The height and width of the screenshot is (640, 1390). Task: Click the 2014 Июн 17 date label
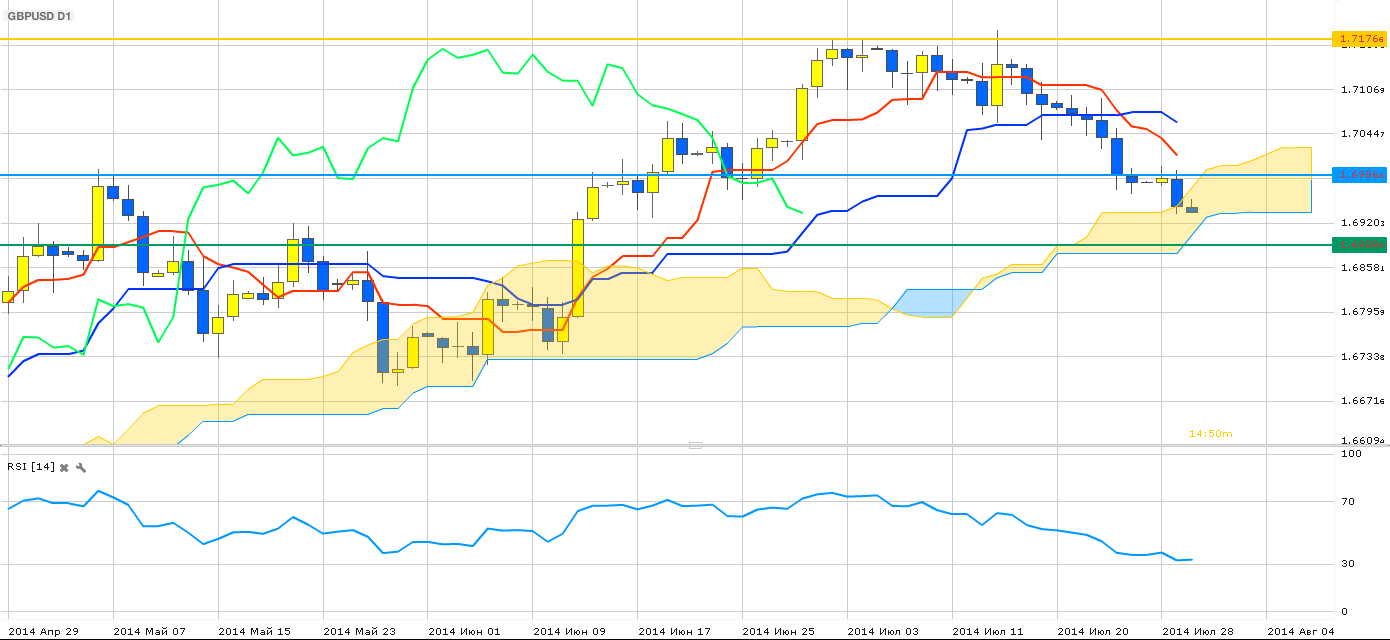(x=674, y=631)
